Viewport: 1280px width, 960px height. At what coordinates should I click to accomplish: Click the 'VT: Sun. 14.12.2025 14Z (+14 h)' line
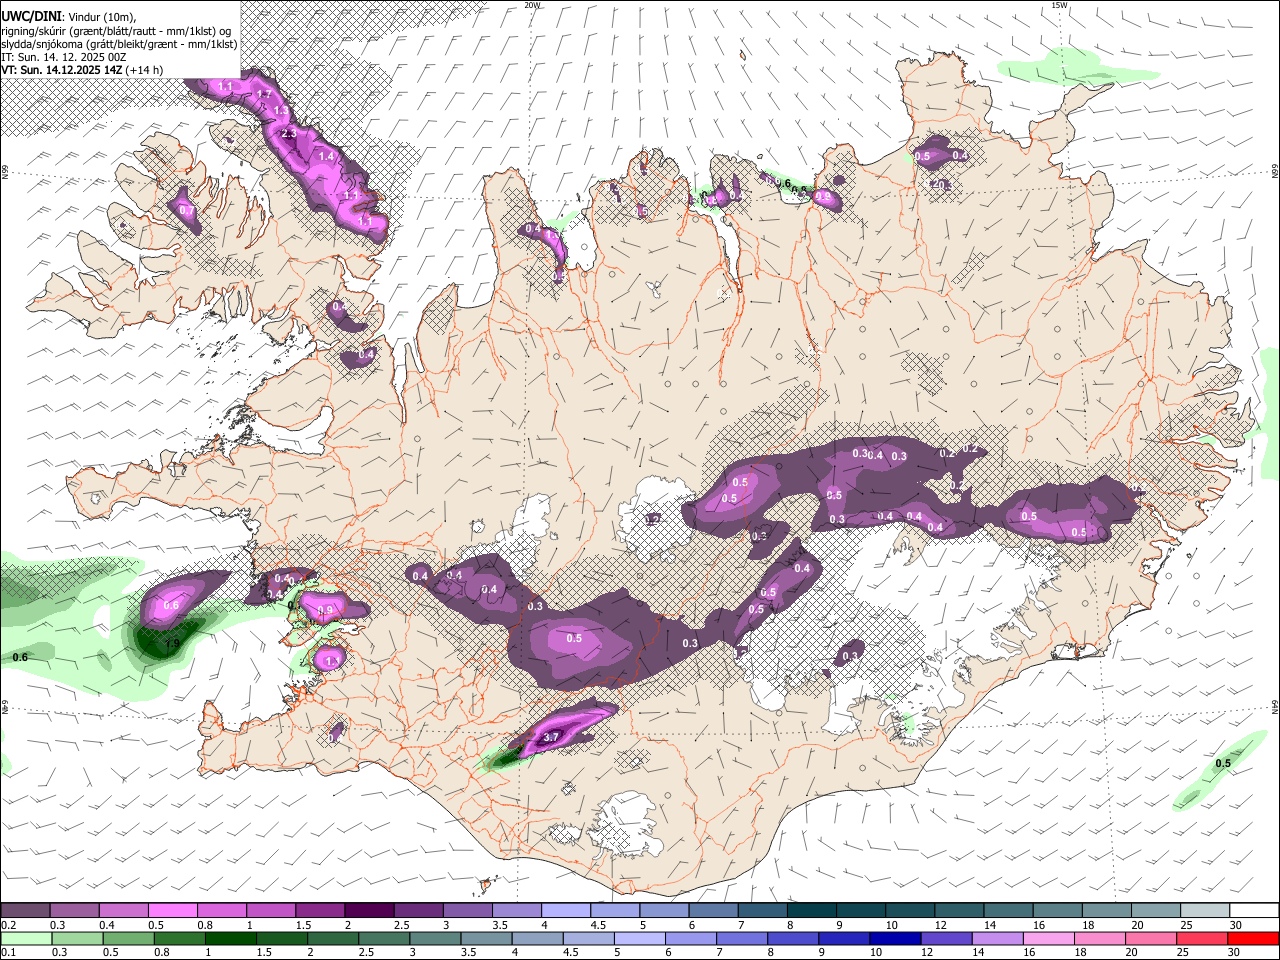click(82, 70)
